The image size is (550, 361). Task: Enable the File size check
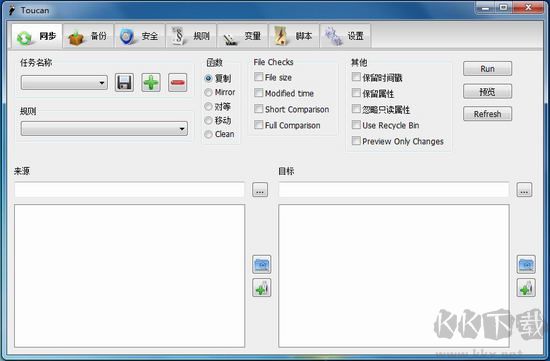pos(259,77)
